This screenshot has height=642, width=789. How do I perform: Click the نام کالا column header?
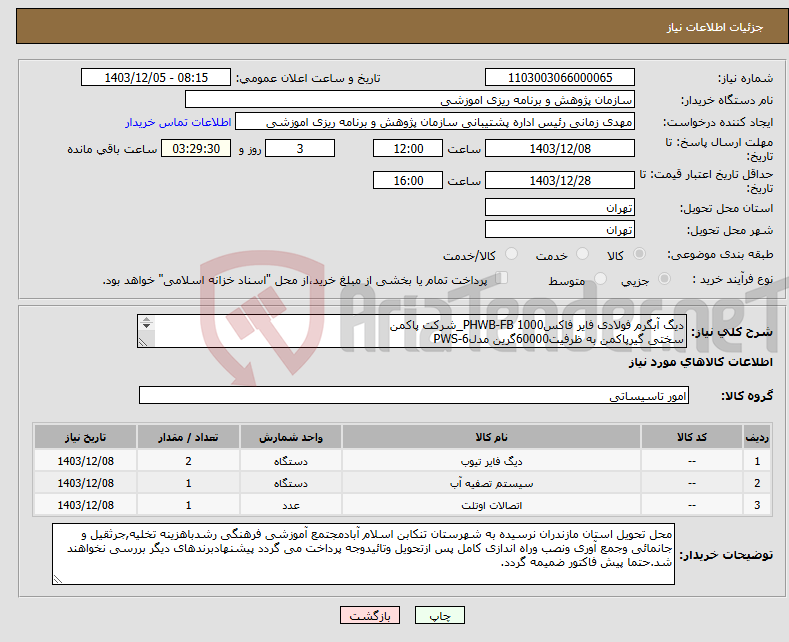[x=492, y=437]
